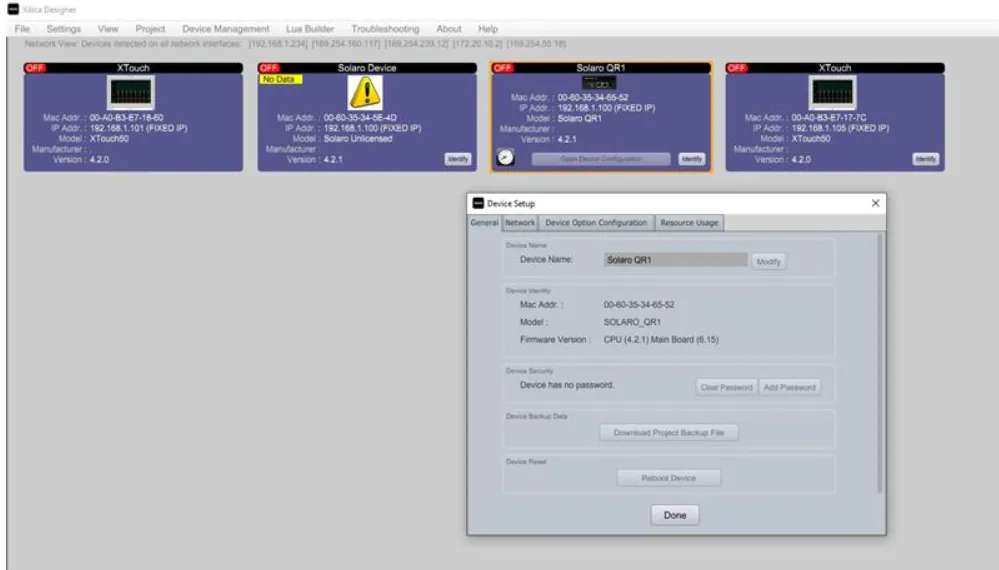Switch to the Network tab
The width and height of the screenshot is (999, 570).
[520, 222]
